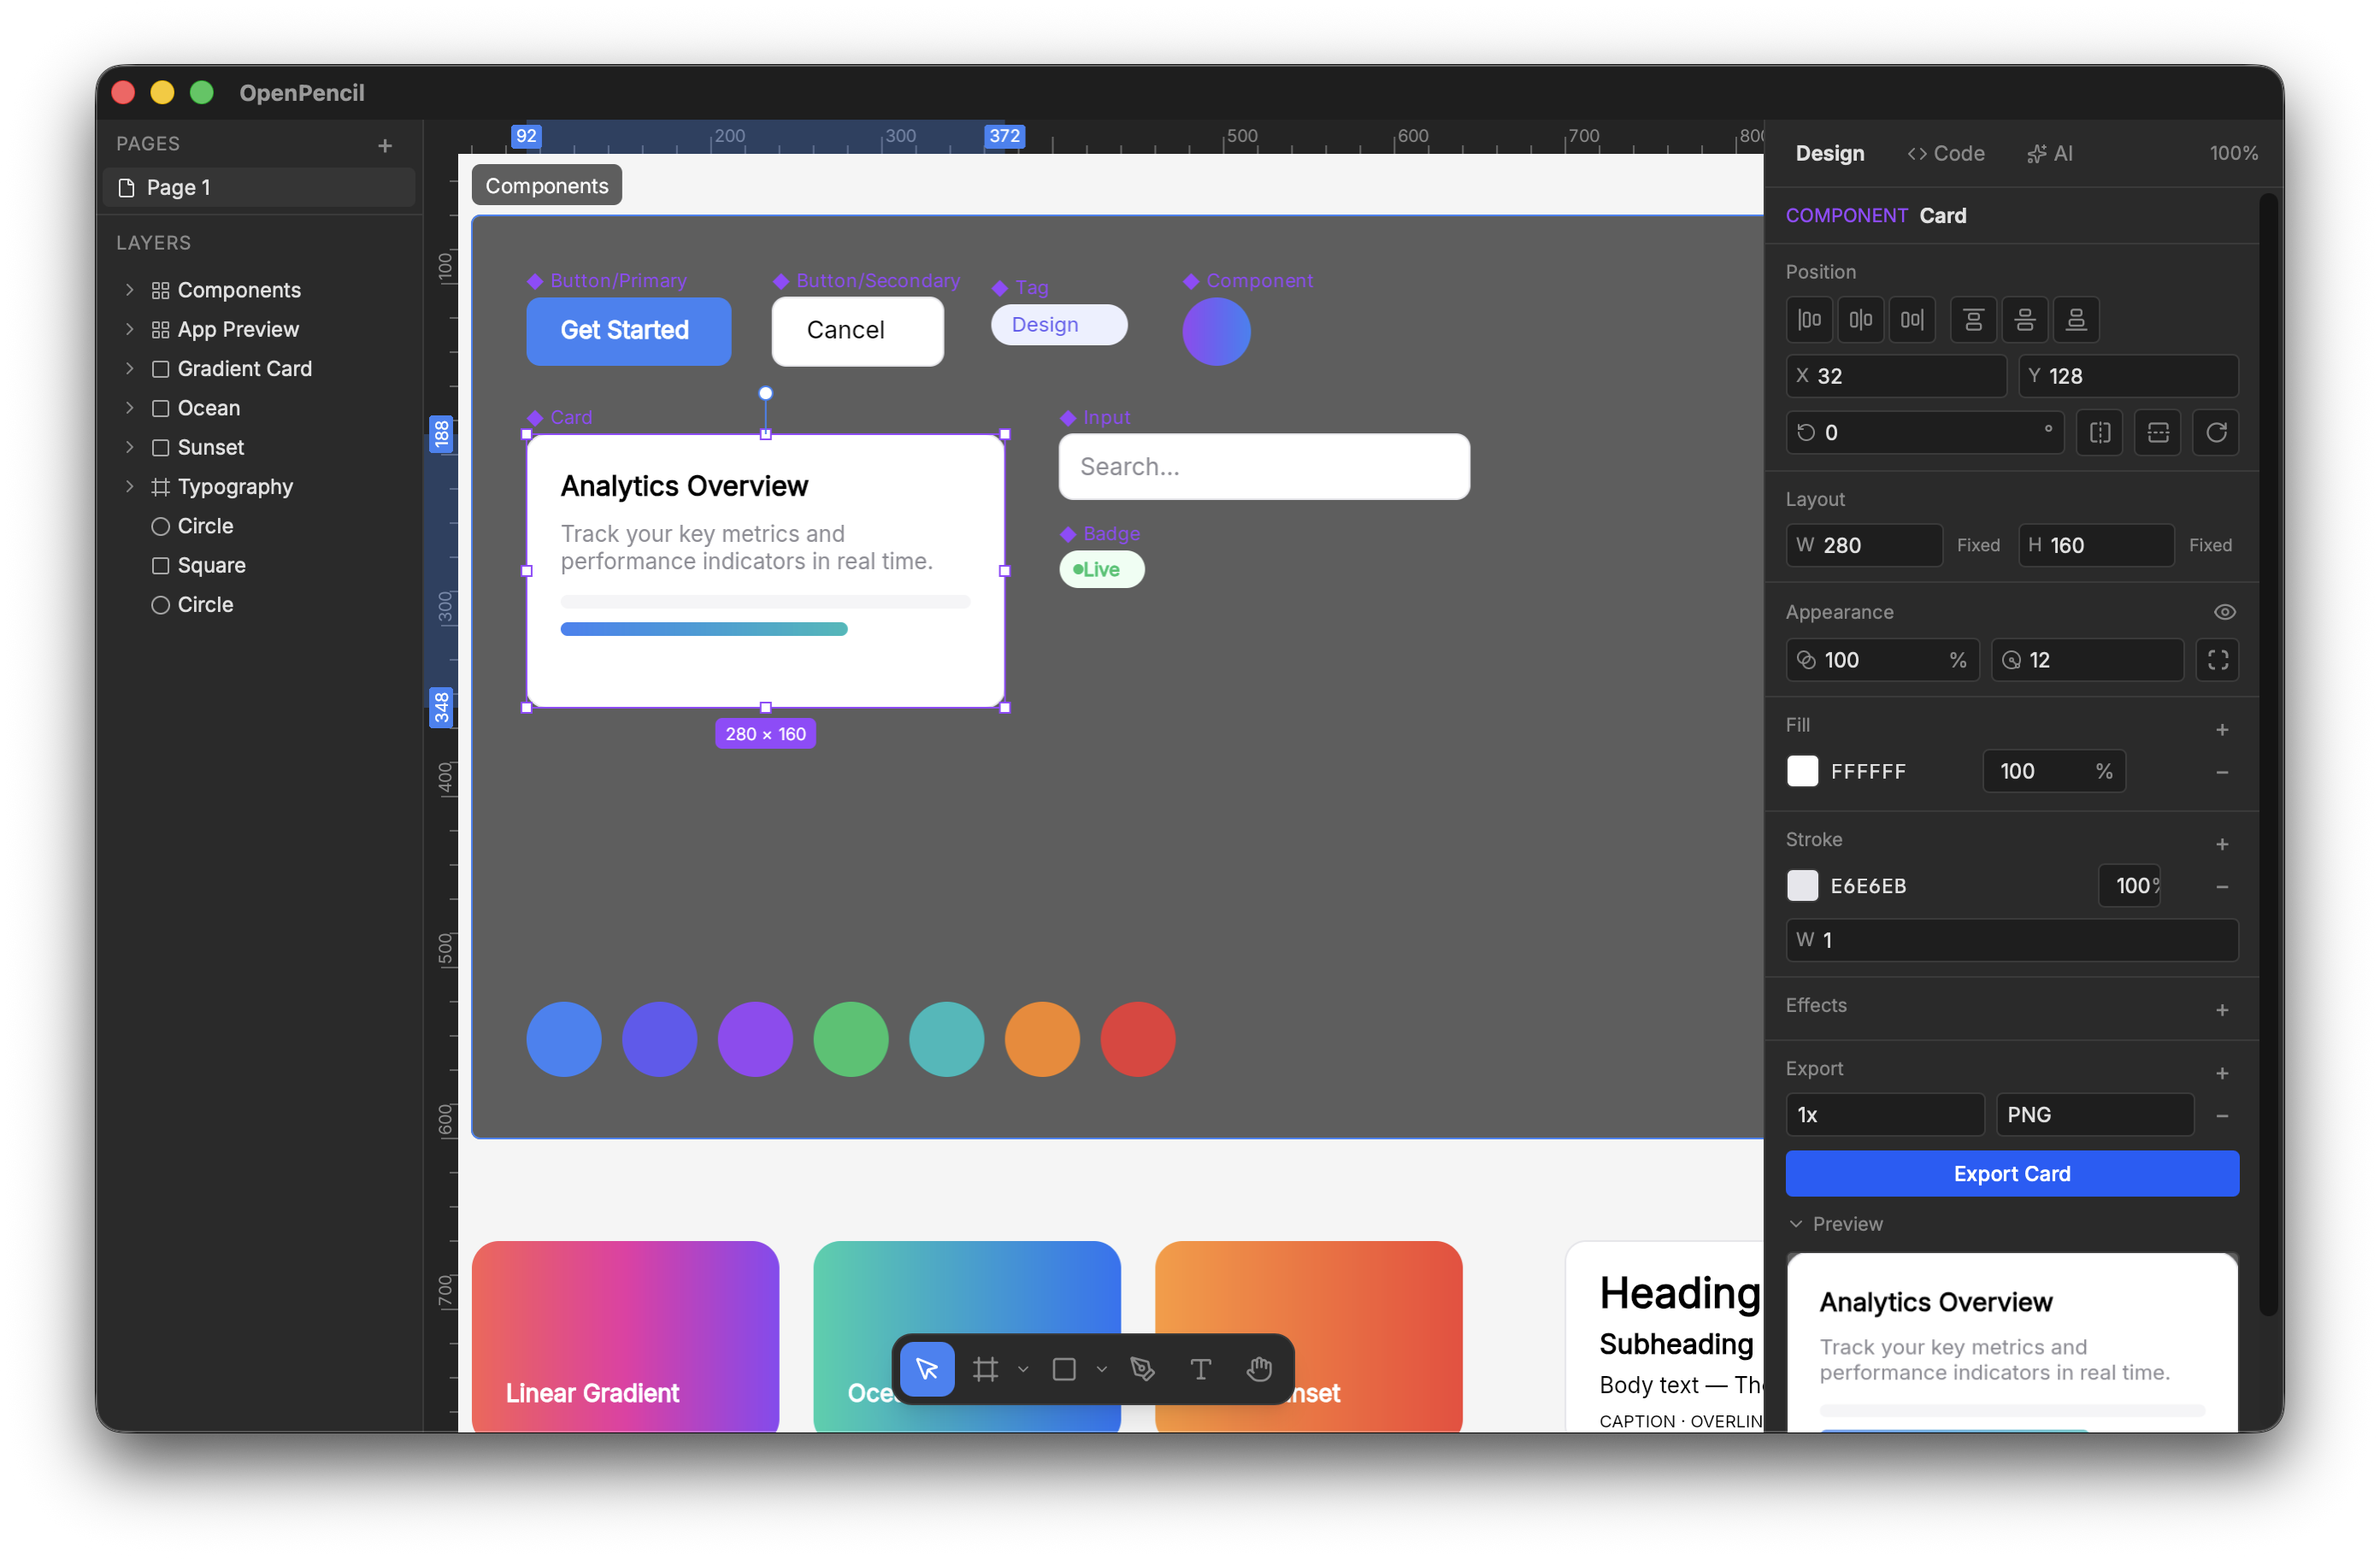2380x1559 pixels.
Task: Open Frame tool options chevron
Action: pos(1023,1368)
